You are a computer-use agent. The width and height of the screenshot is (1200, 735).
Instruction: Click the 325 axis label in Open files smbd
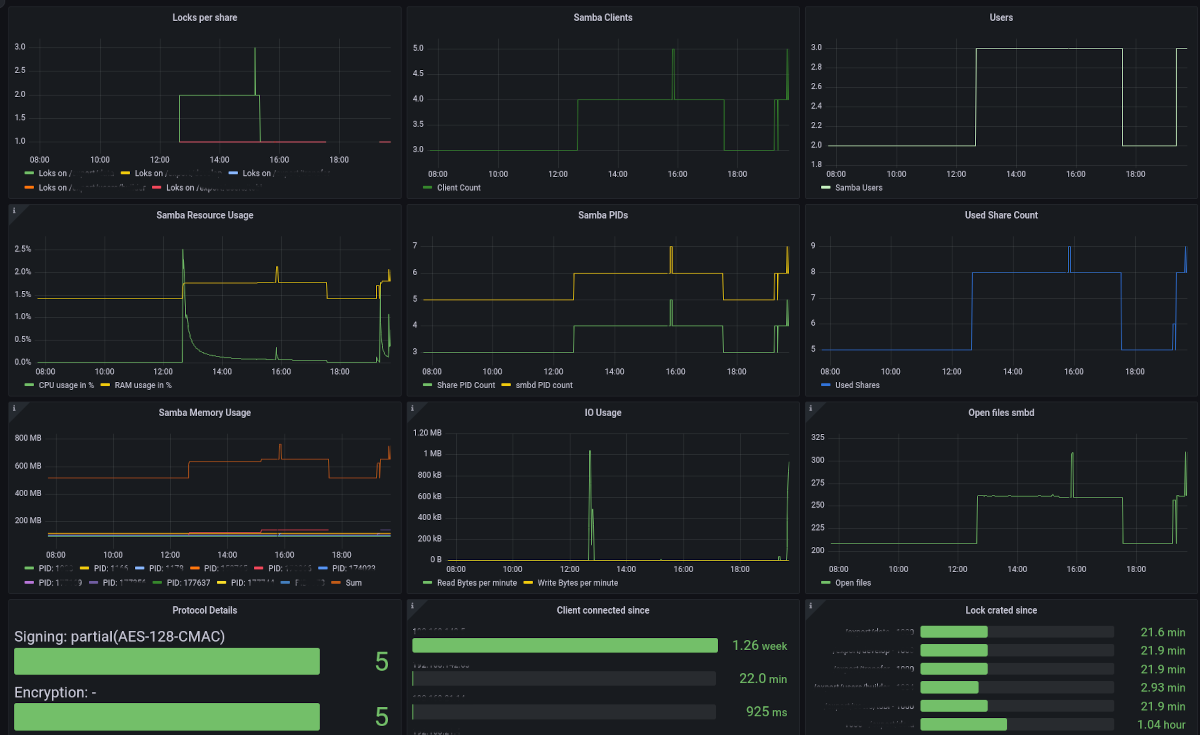pyautogui.click(x=817, y=438)
